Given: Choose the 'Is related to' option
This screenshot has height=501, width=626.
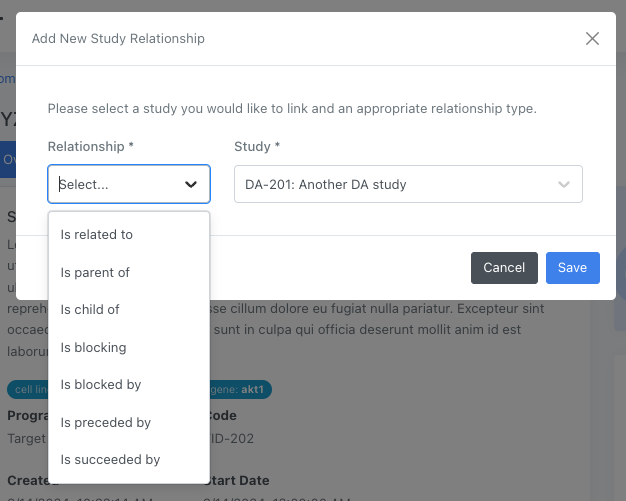Looking at the screenshot, I should (97, 235).
